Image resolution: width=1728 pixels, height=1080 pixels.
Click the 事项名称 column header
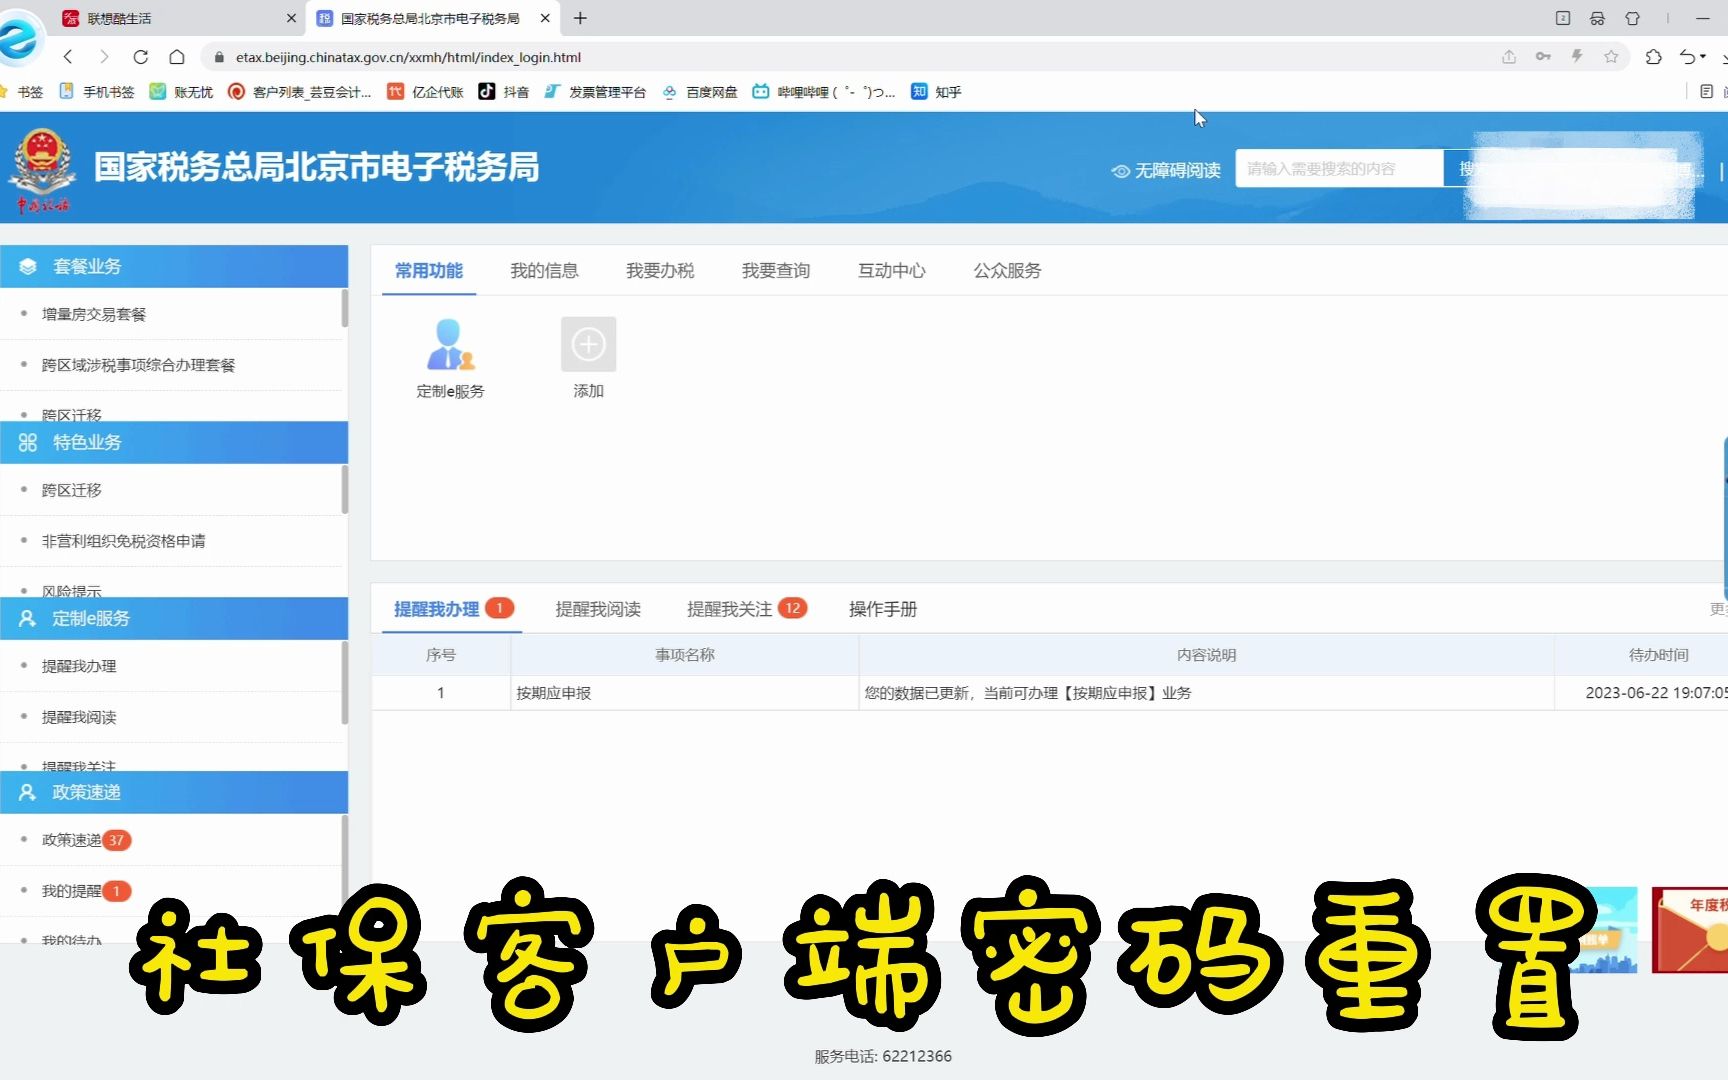pyautogui.click(x=685, y=655)
